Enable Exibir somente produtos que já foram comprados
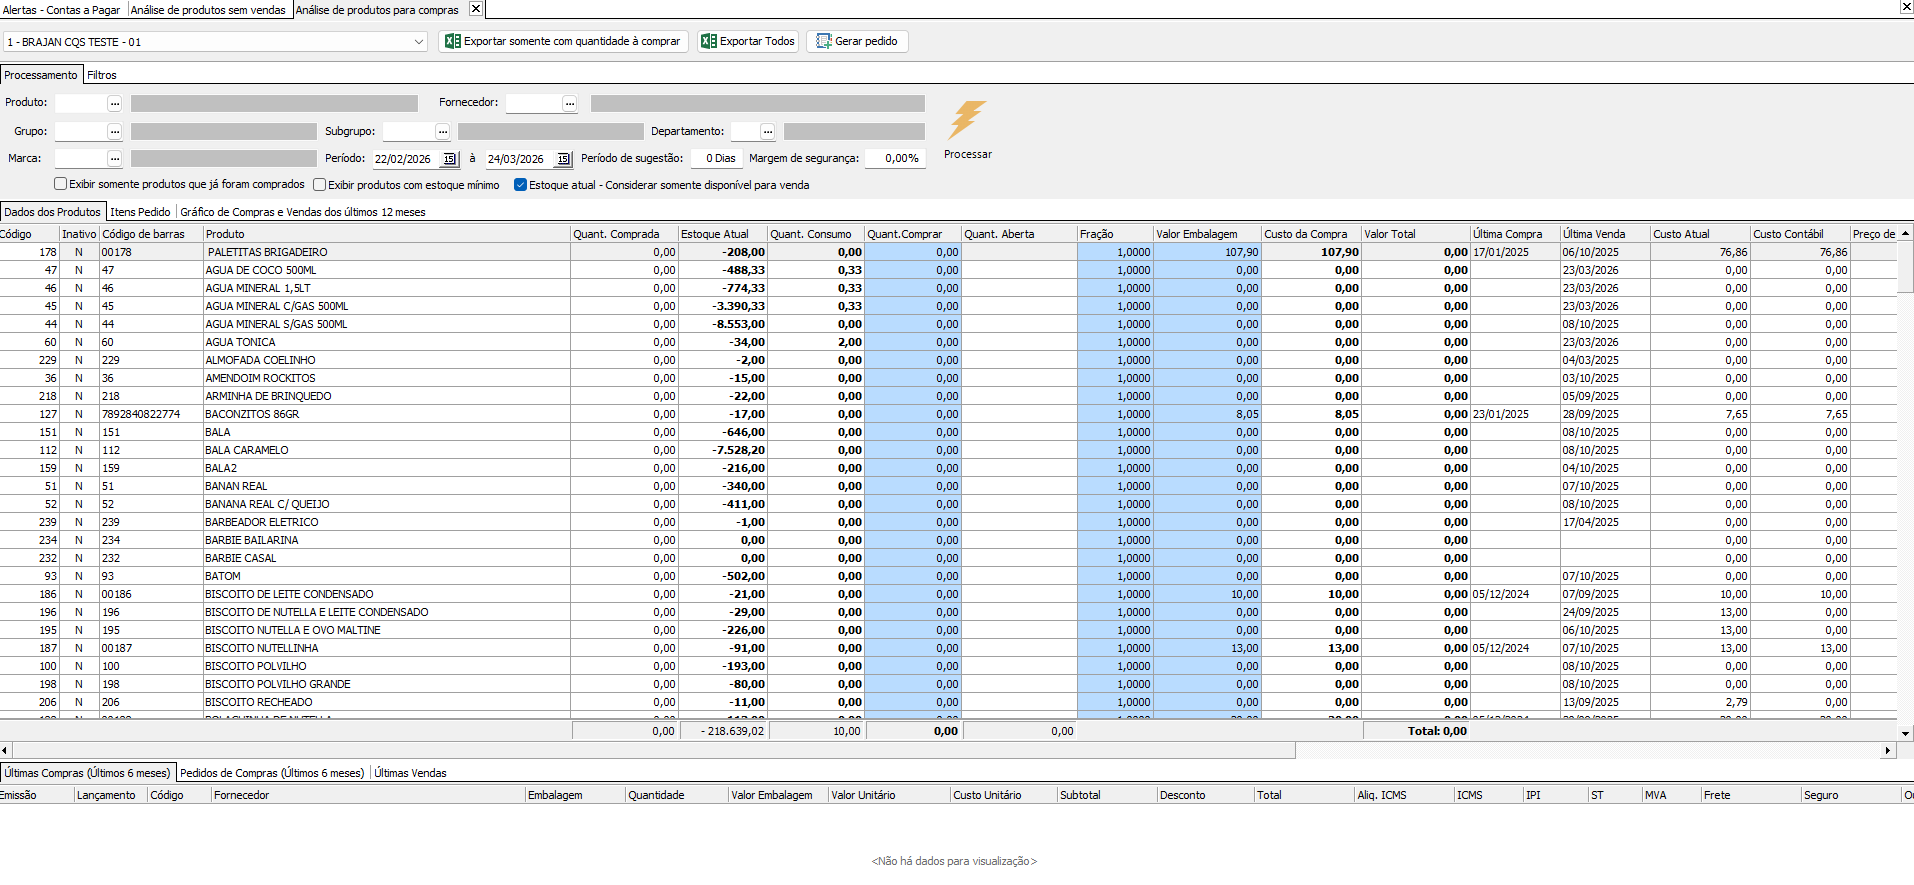This screenshot has height=885, width=1914. pos(61,184)
